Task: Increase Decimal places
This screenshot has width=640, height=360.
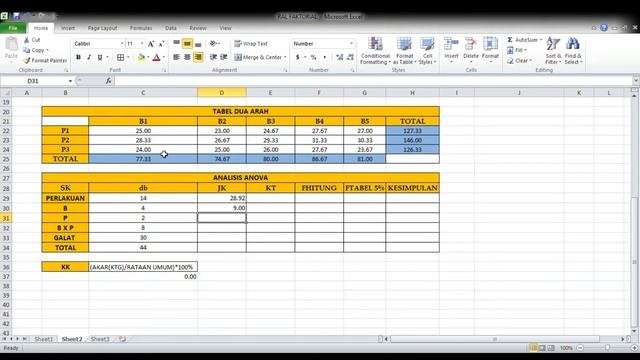Action: coord(340,58)
